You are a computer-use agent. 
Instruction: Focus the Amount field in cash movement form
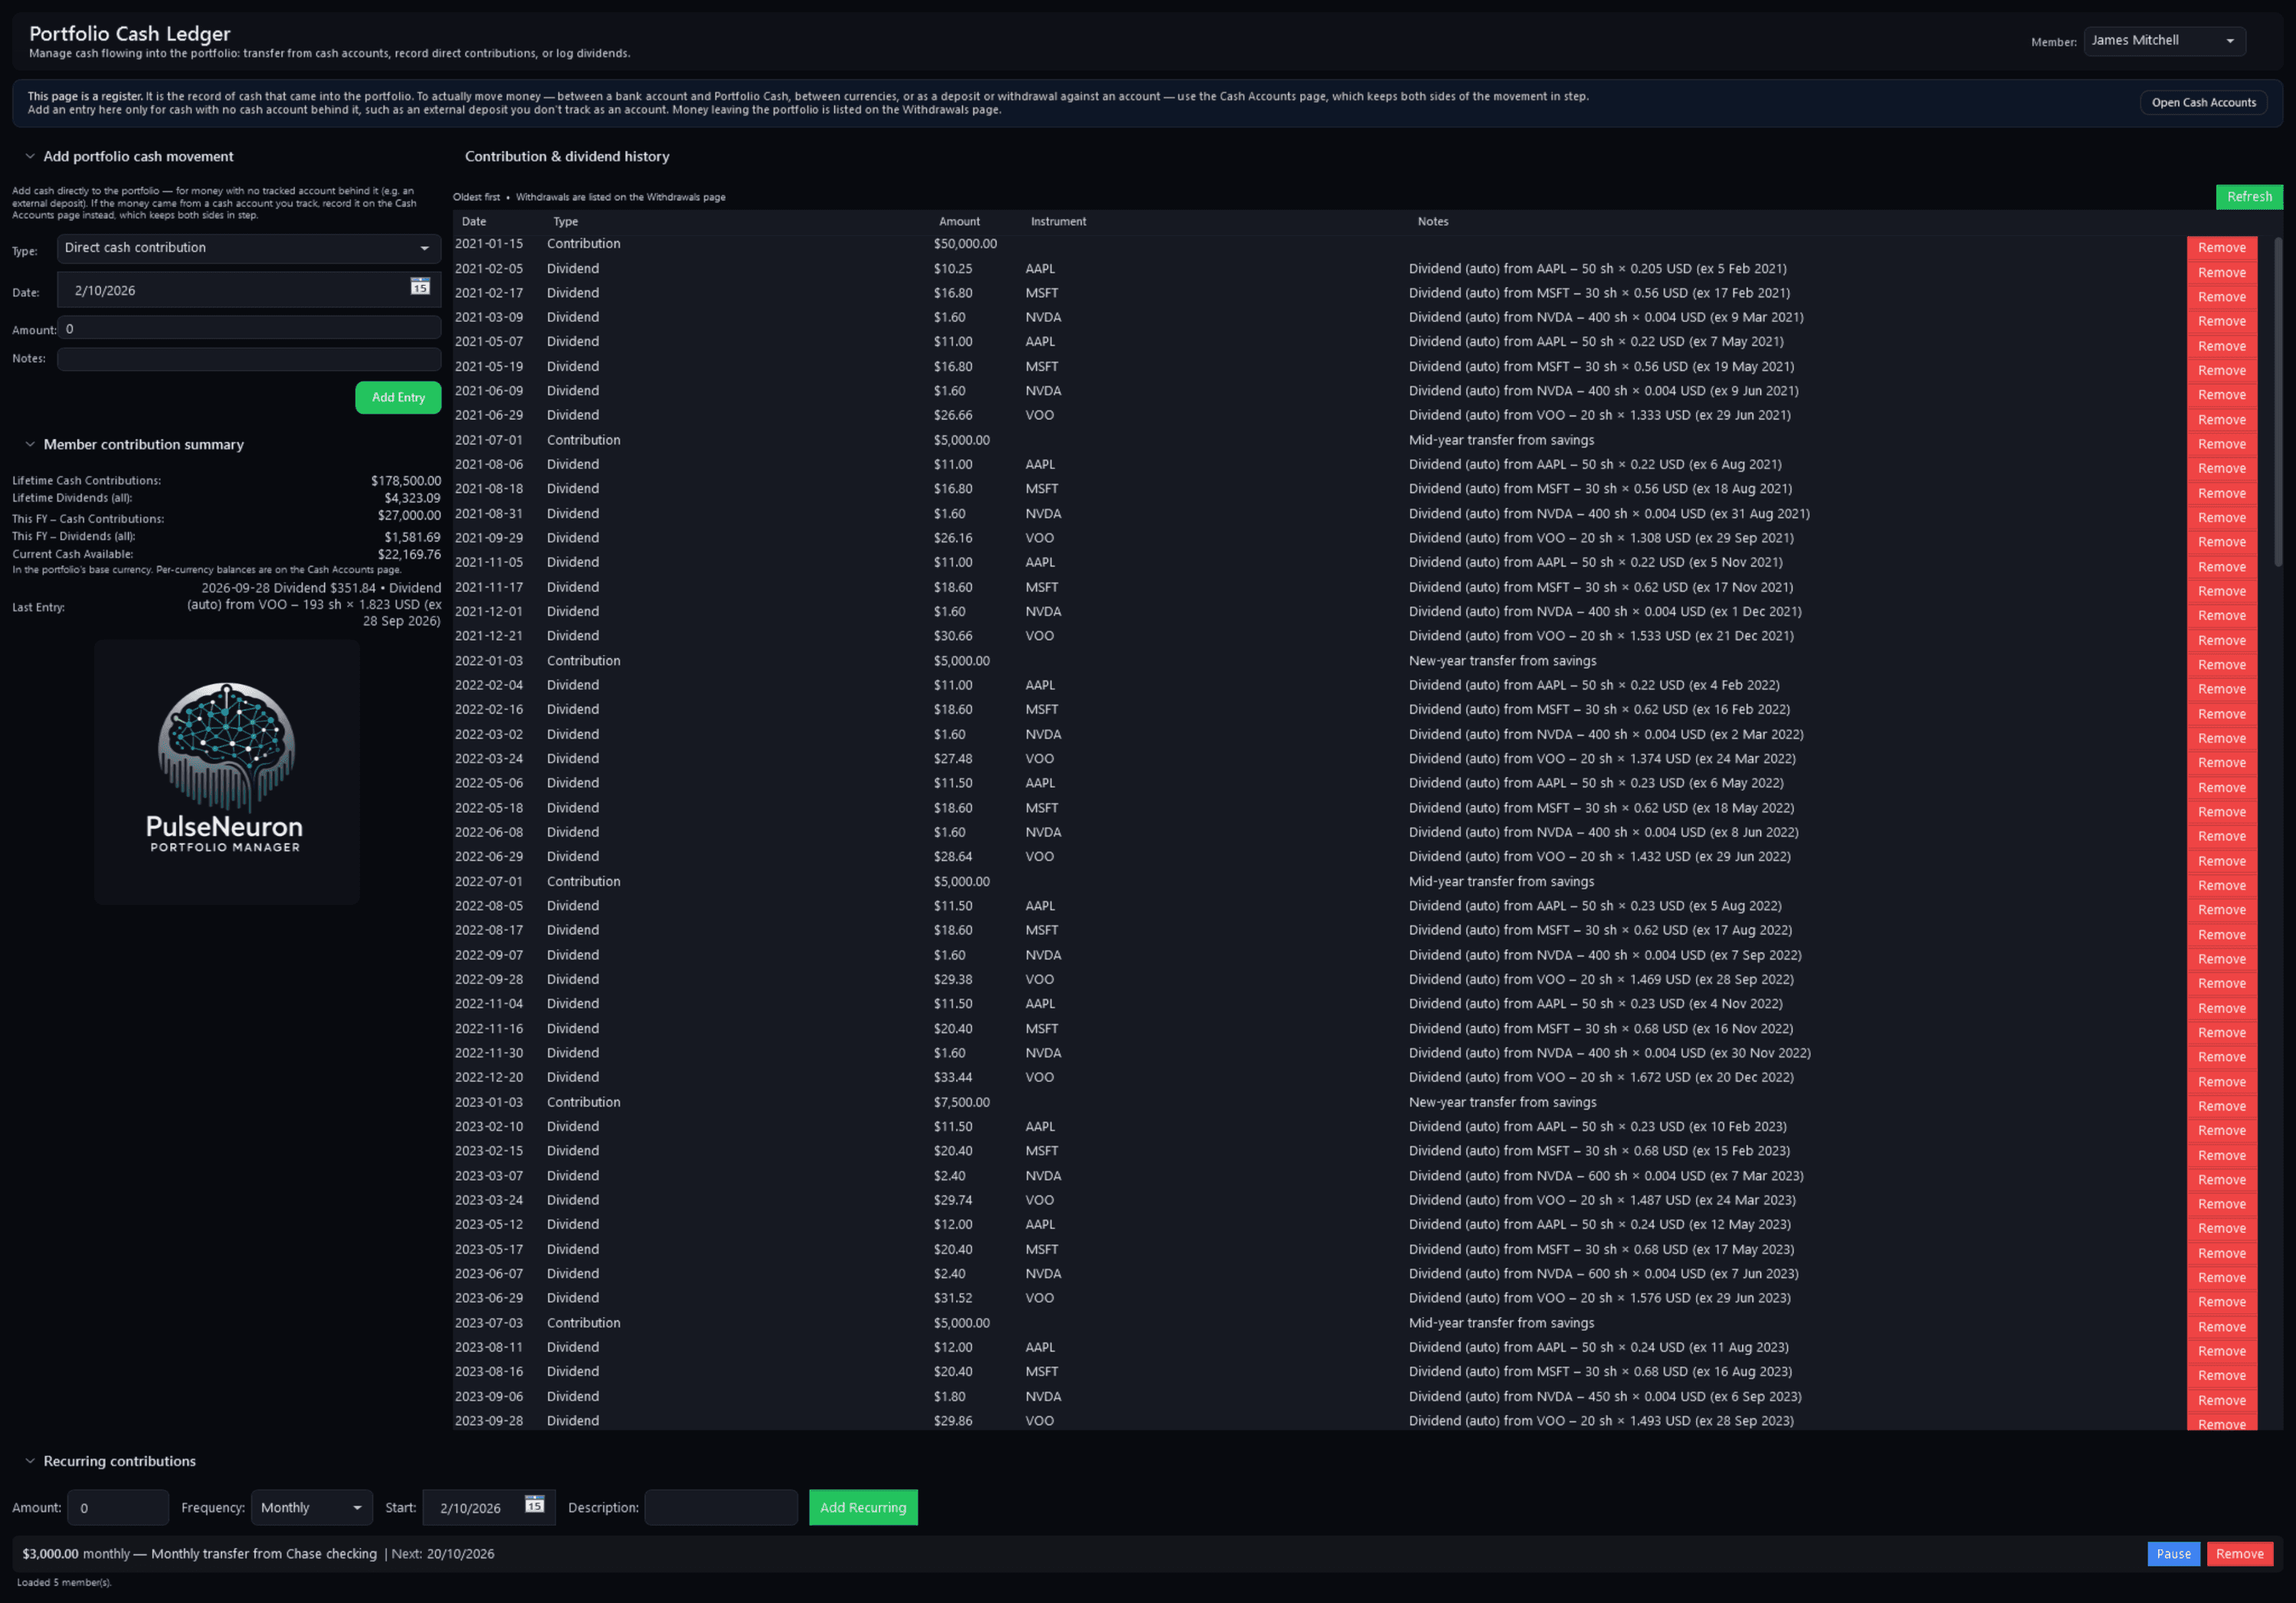pos(249,328)
